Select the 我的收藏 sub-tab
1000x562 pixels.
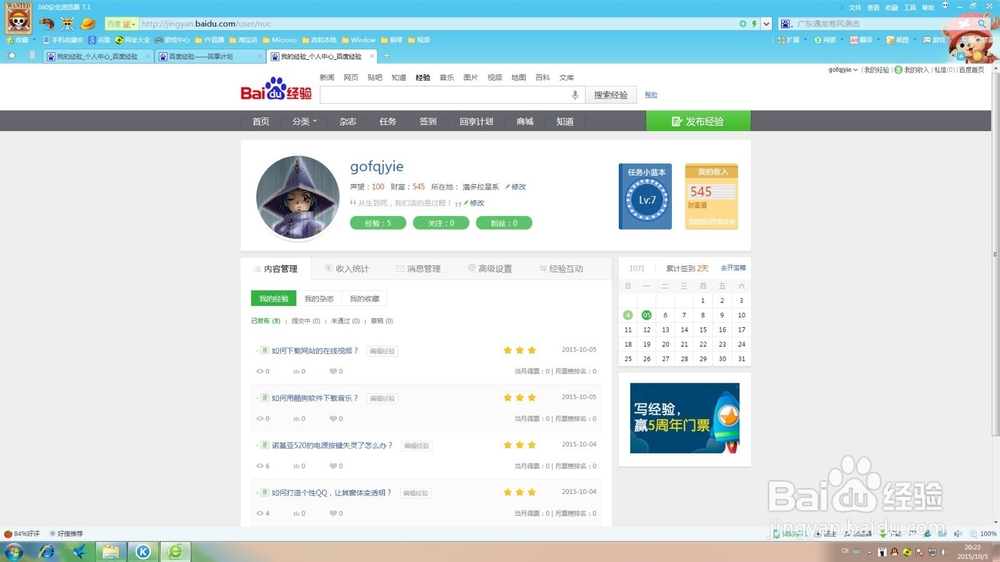click(x=364, y=299)
